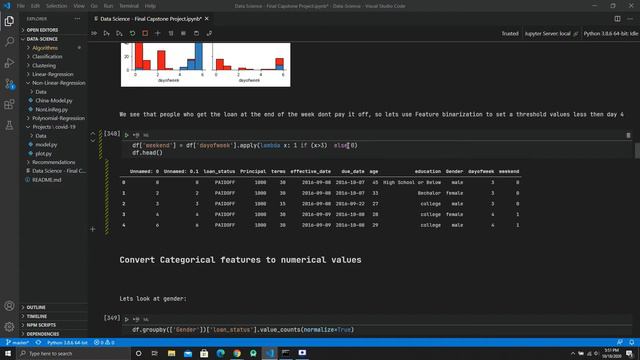Open China-Model.py file
The height and width of the screenshot is (360, 640).
(x=53, y=100)
